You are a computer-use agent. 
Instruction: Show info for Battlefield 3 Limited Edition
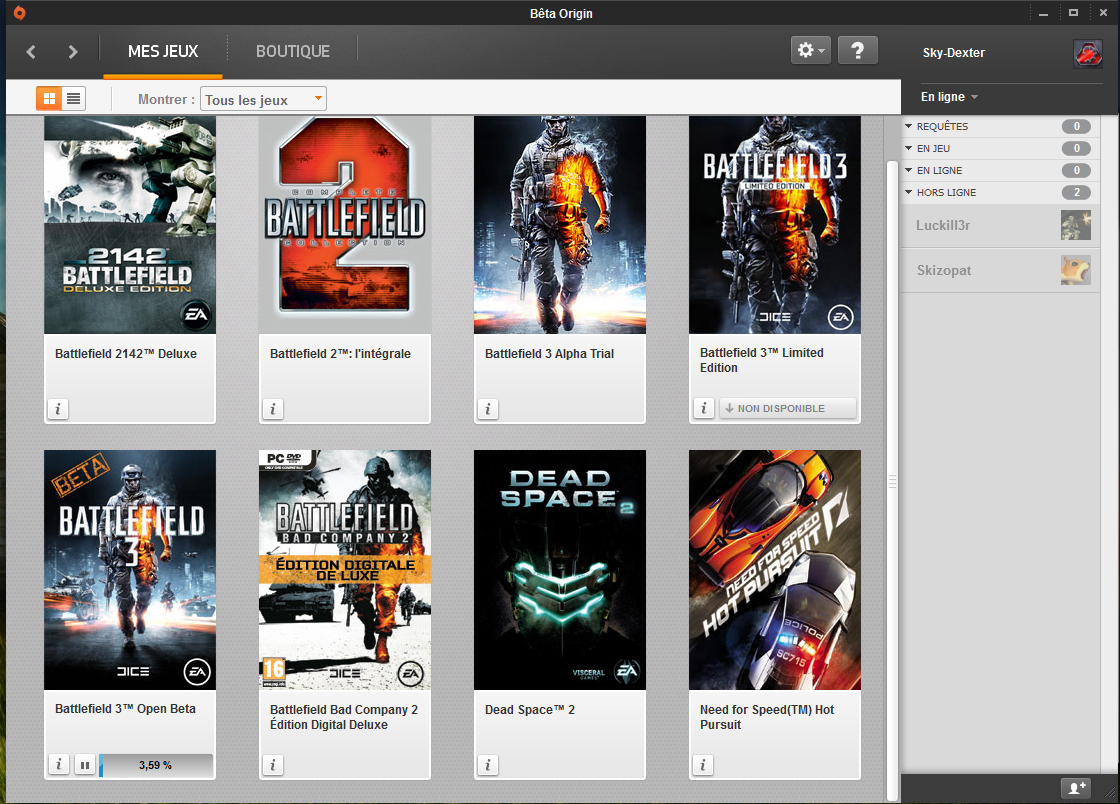click(x=704, y=408)
